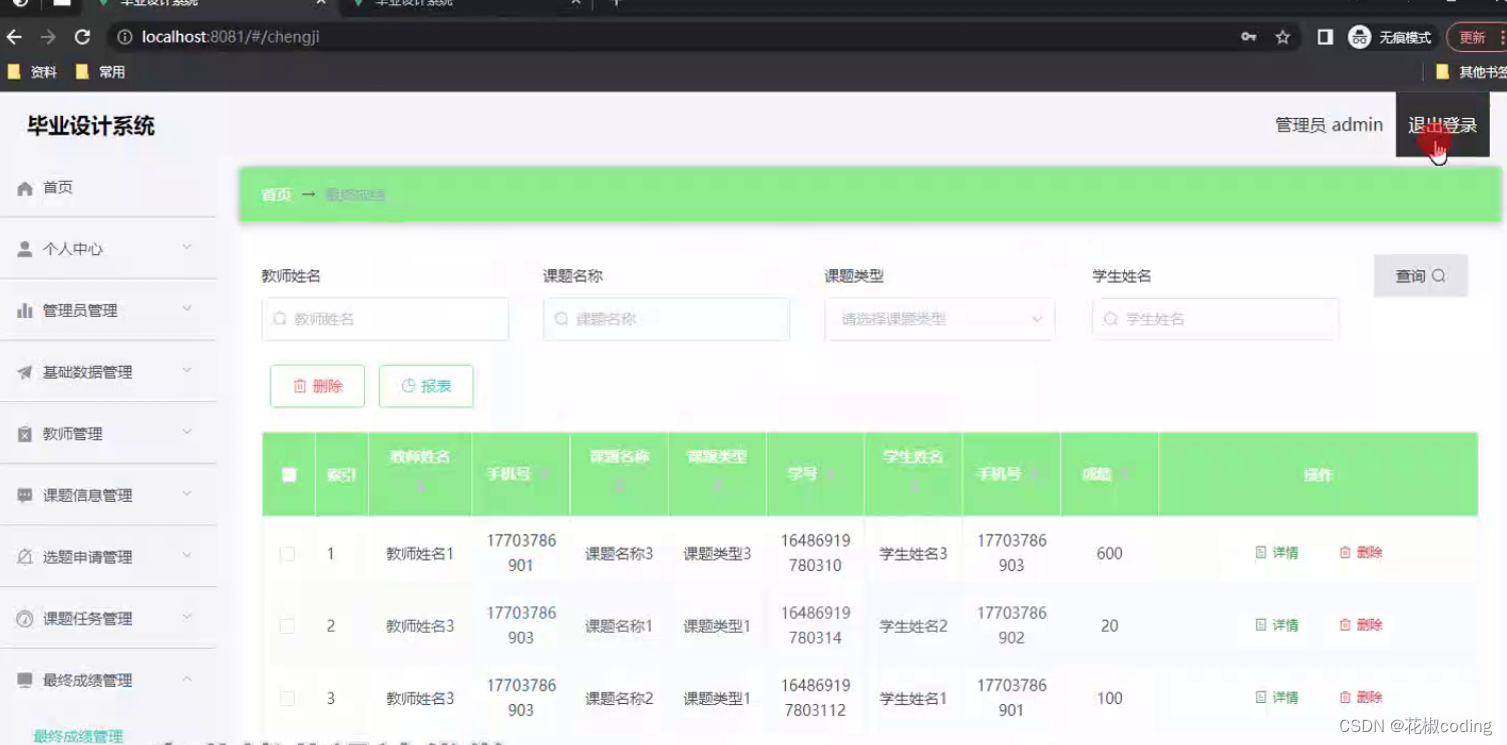Screen dimensions: 1507x745
Task: Check the checkbox for 教师姓名1 row
Action: coord(287,552)
